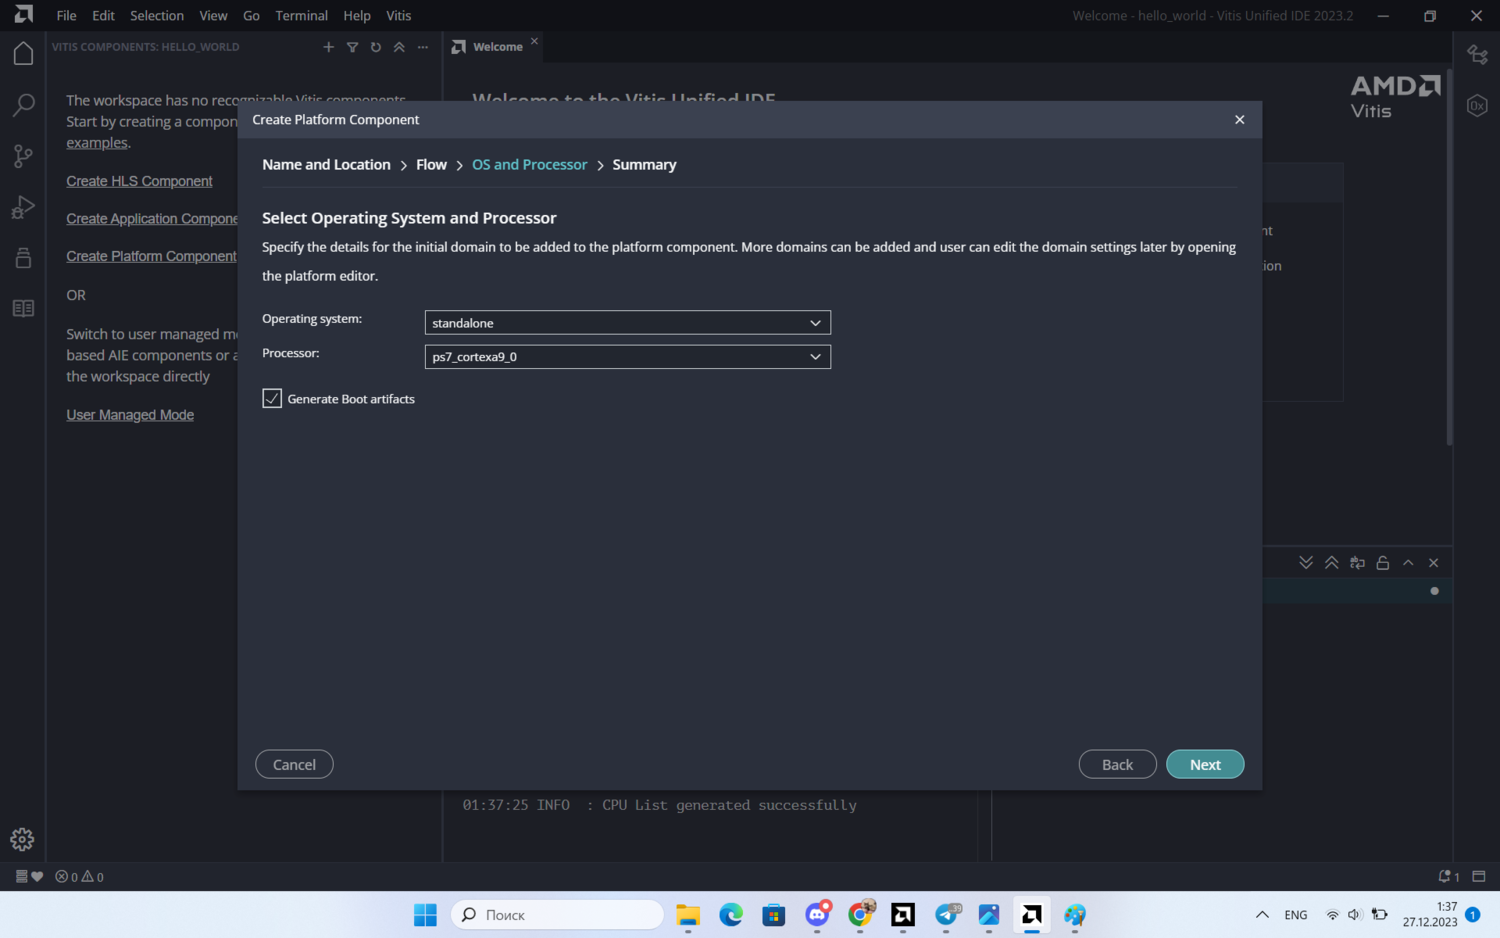Open File Explorer from the Windows taskbar
1500x938 pixels.
pyautogui.click(x=688, y=915)
